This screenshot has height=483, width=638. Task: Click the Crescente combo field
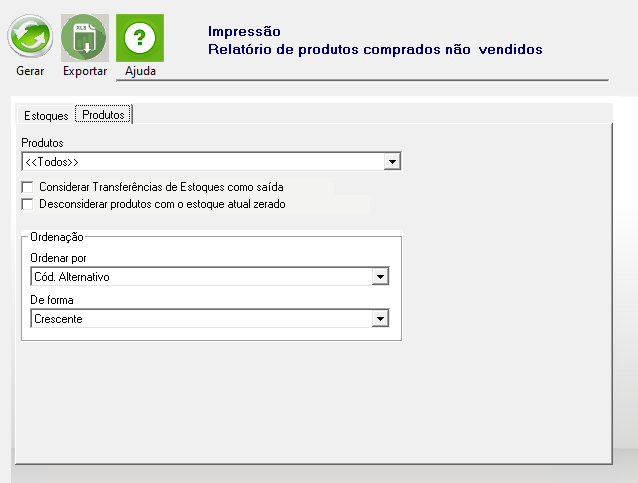210,319
